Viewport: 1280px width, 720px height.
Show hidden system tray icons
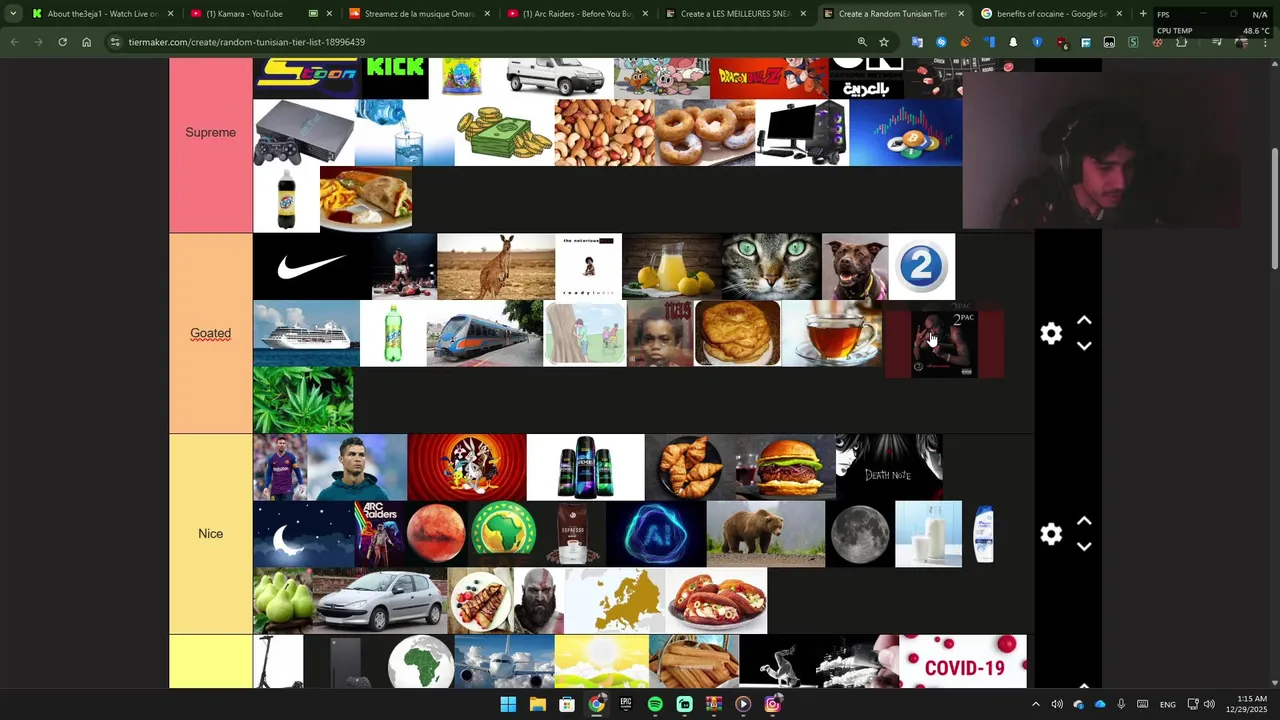pos(1035,705)
